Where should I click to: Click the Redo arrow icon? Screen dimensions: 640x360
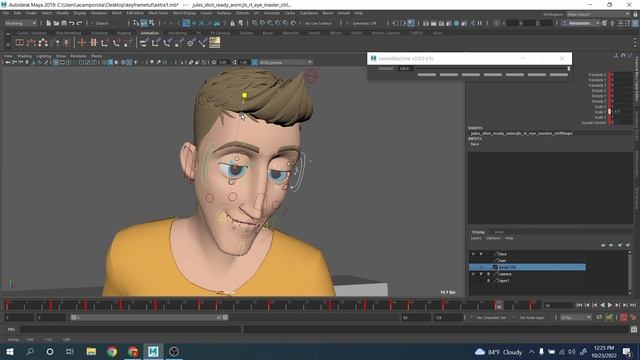coord(79,23)
